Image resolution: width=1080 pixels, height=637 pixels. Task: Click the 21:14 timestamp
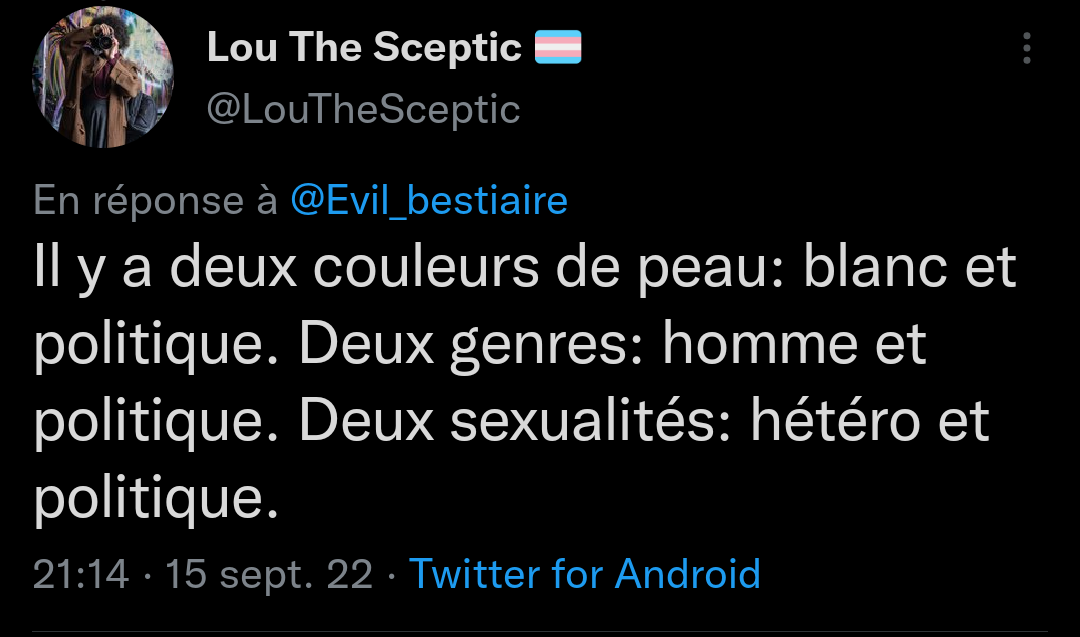point(81,574)
